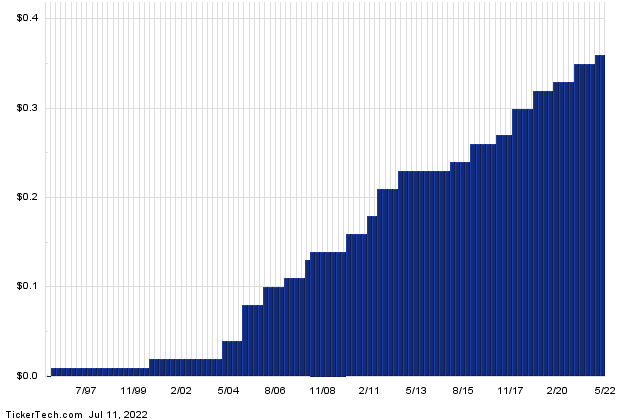Screen dimensions: 640x420
Task: Click the 5/13 x-axis date label
Action: (x=417, y=391)
